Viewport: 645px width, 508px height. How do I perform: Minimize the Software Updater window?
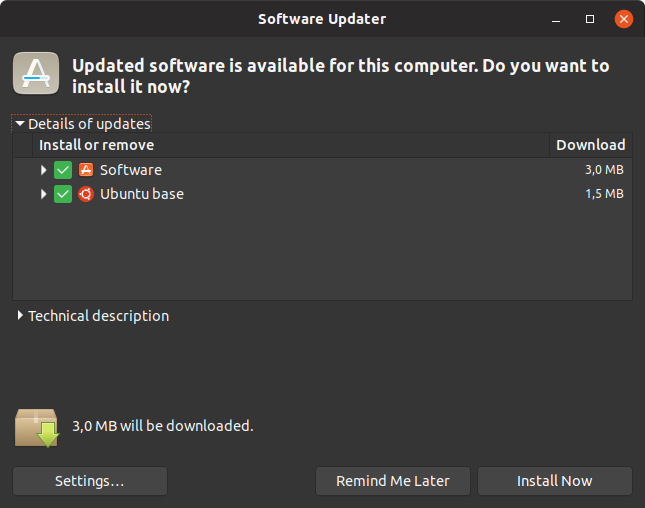557,19
